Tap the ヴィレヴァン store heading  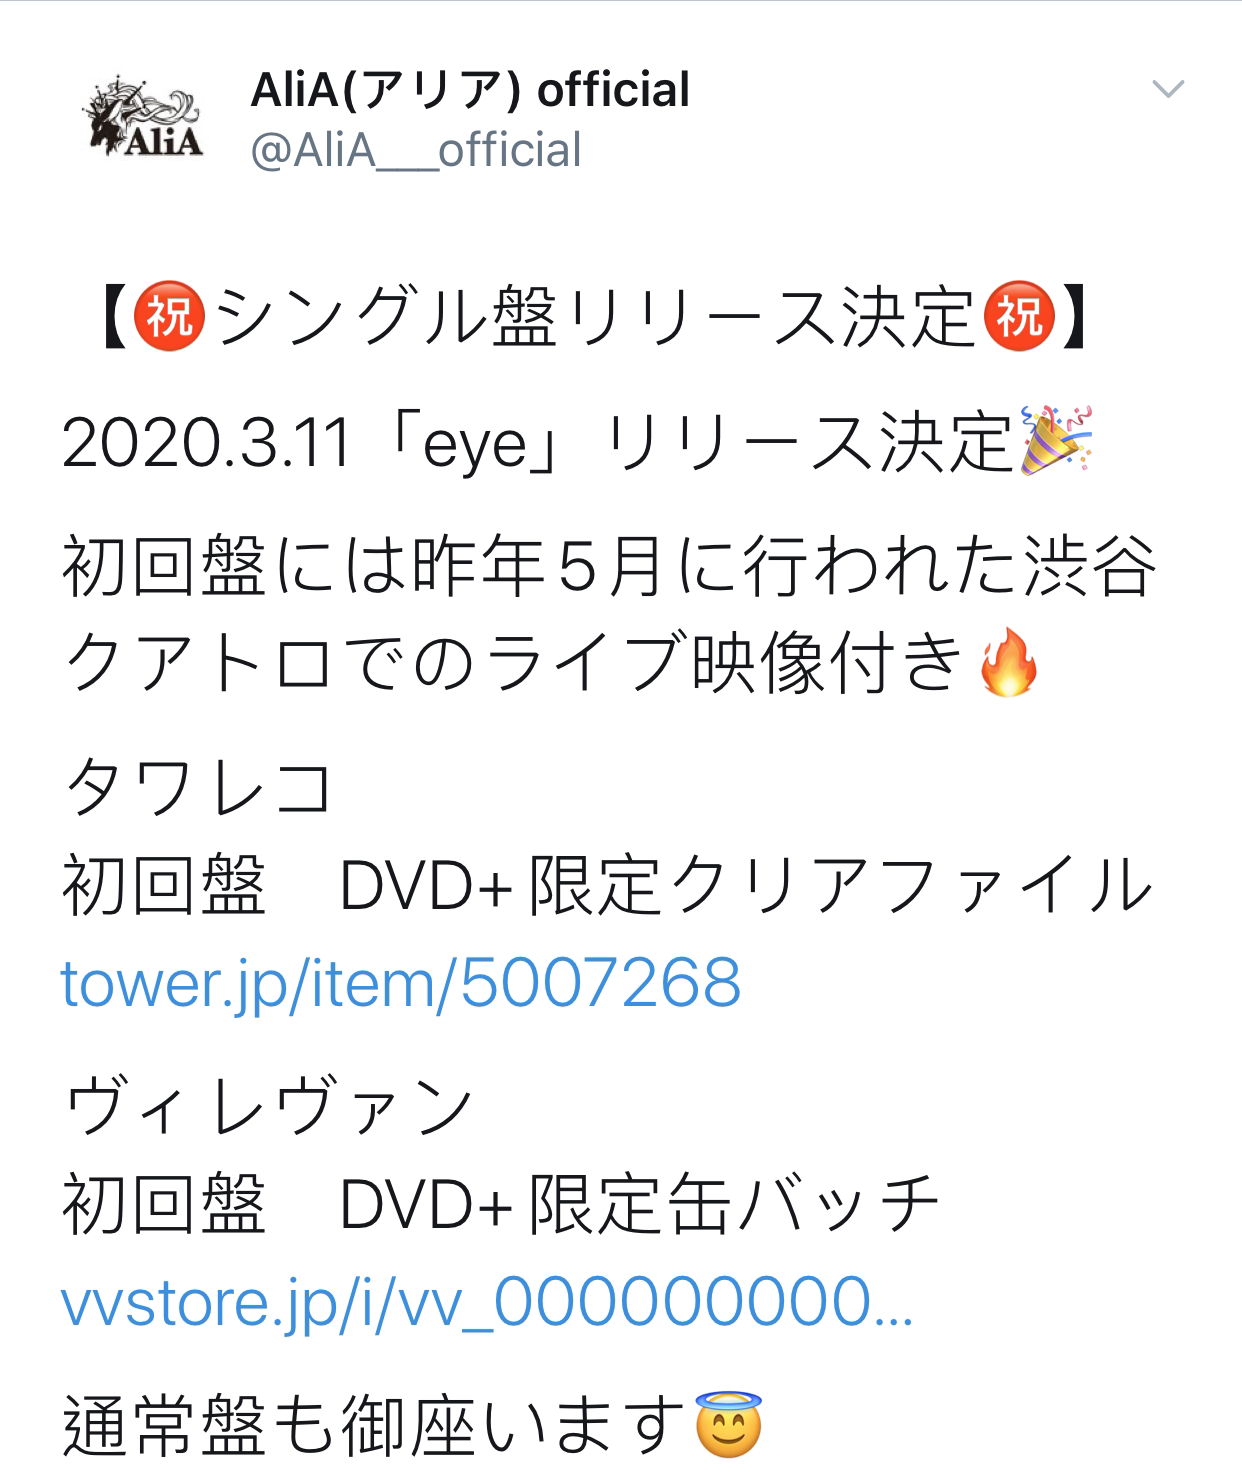[x=267, y=1107]
